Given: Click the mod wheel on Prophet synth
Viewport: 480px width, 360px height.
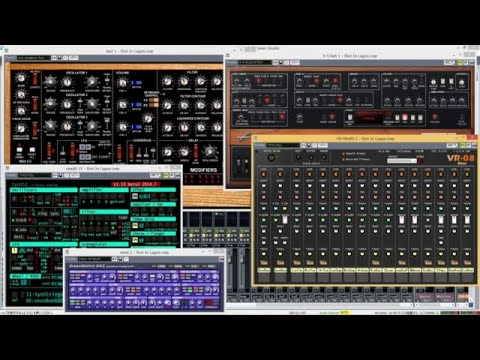Looking at the screenshot, I should point(247,166).
